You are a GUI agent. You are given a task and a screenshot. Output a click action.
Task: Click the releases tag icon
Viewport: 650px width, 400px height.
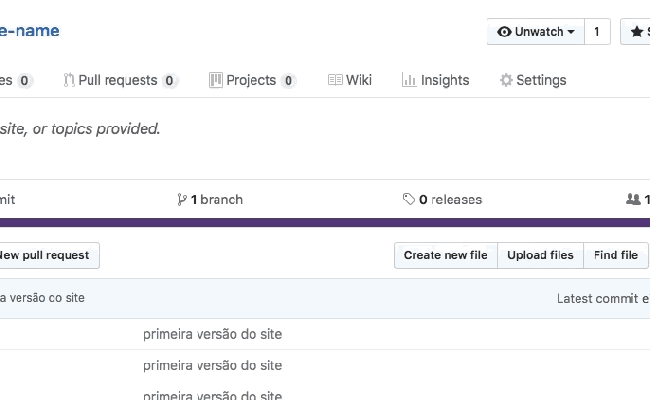[x=409, y=199]
